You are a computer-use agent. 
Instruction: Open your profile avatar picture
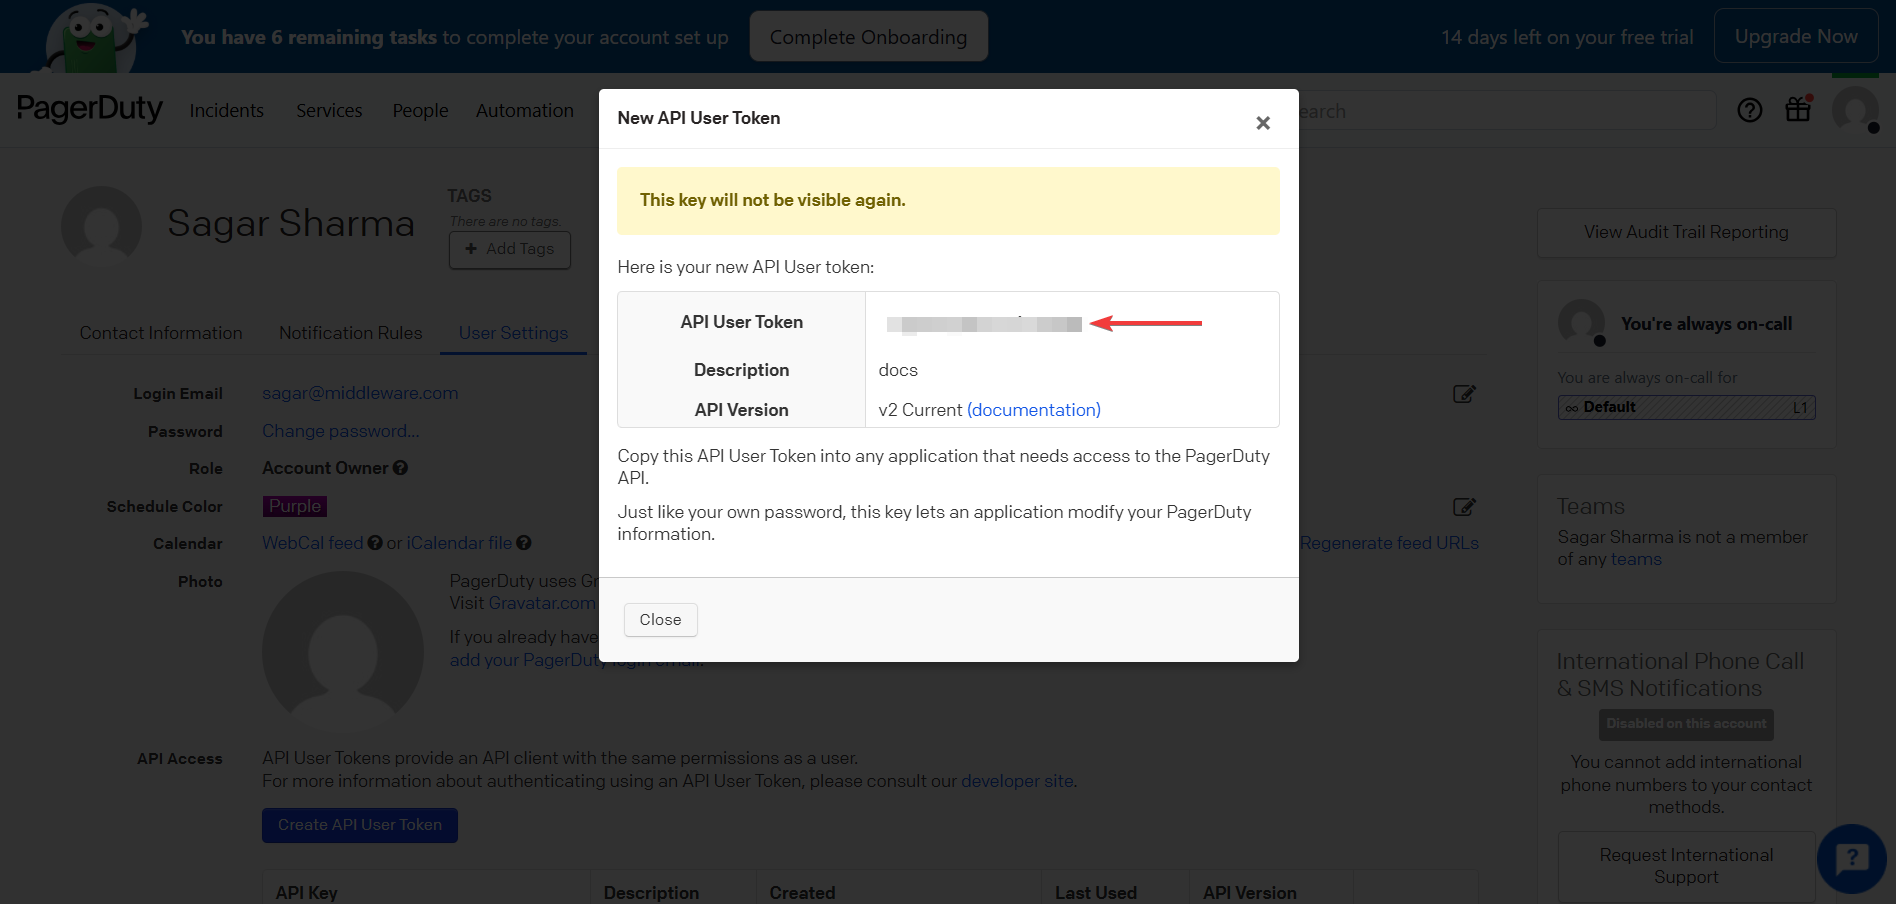[1855, 110]
